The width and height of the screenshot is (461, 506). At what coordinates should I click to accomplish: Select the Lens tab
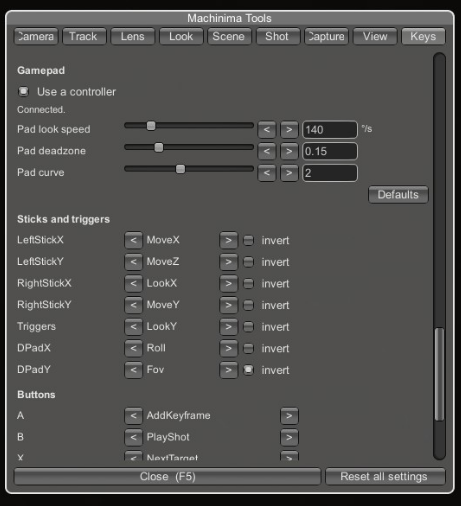(x=133, y=36)
